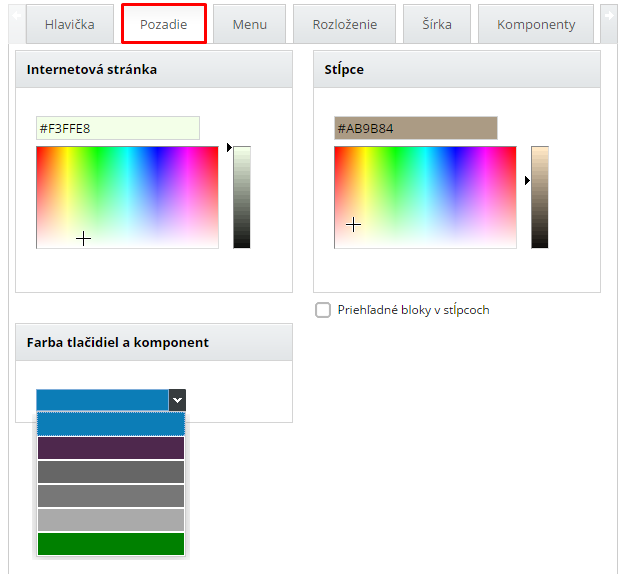The width and height of the screenshot is (622, 574).
Task: Click the Stĺpce brightness slider arrow
Action: coord(527,180)
